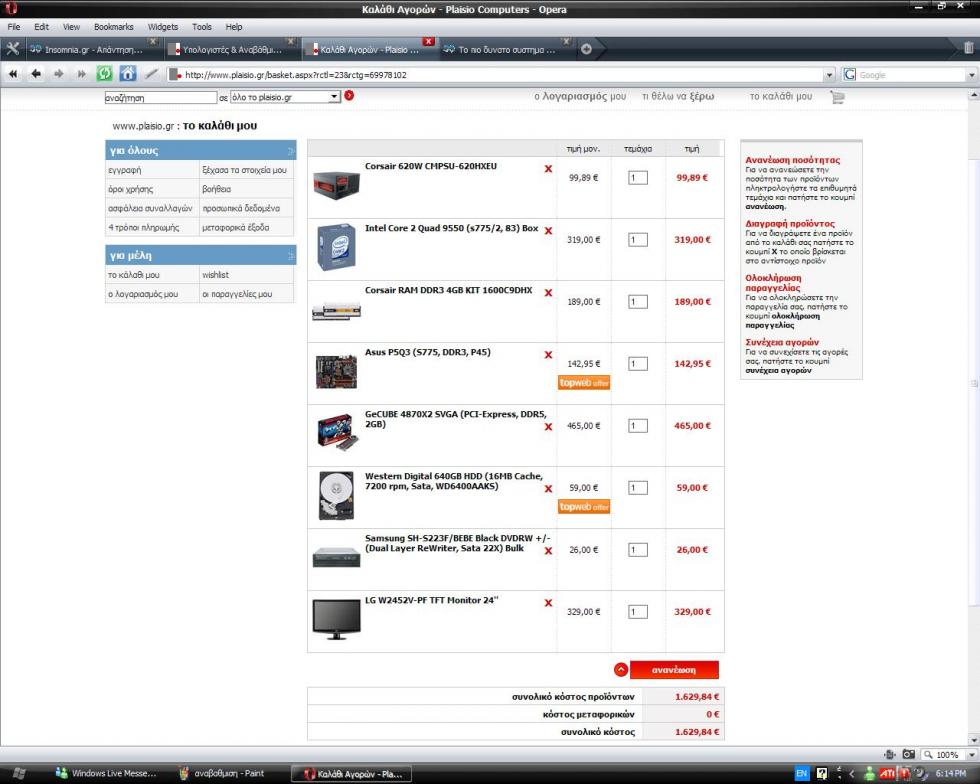980x784 pixels.
Task: Open the wishlist link
Action: pos(215,275)
